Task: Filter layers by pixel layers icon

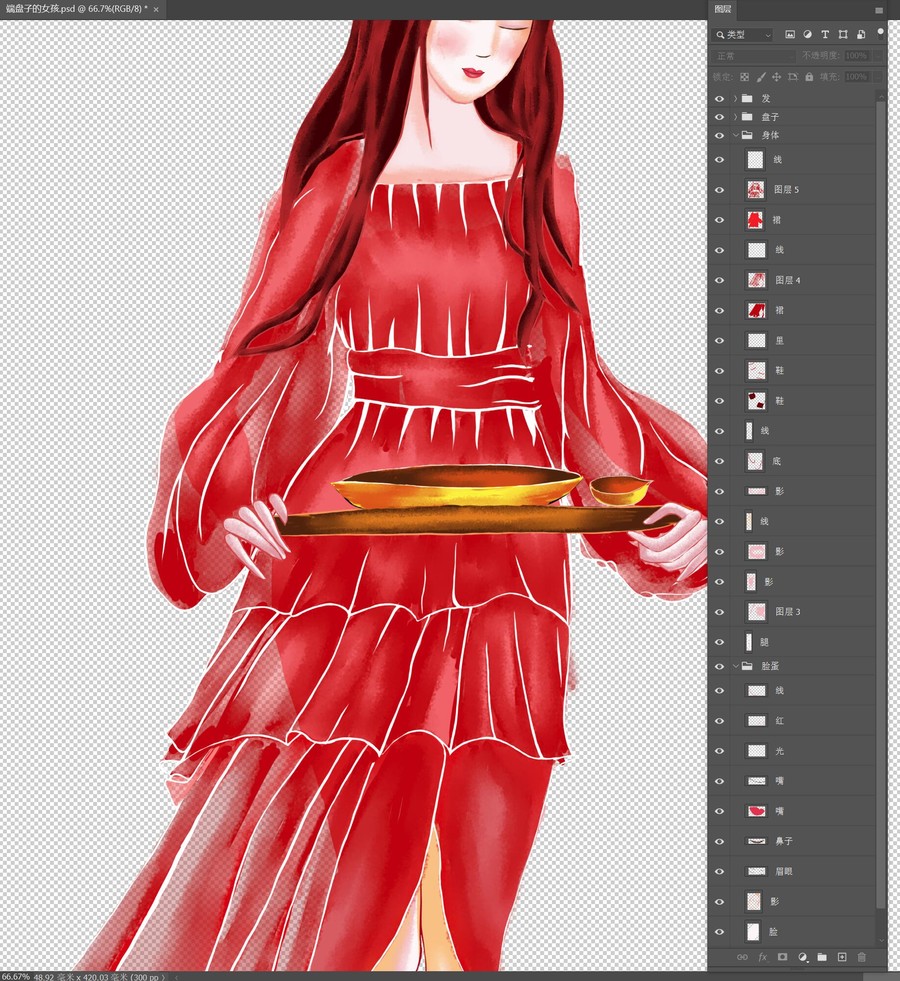Action: coord(789,34)
